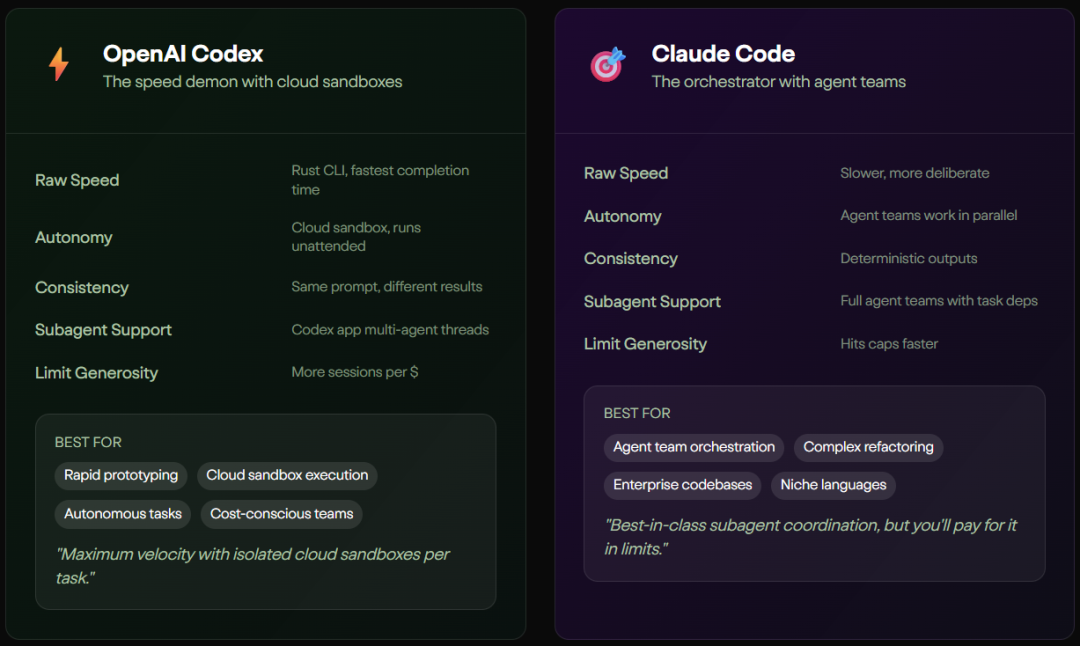Image resolution: width=1080 pixels, height=646 pixels.
Task: Click 'The speed demon with cloud sandboxes' subtitle
Action: (x=252, y=82)
